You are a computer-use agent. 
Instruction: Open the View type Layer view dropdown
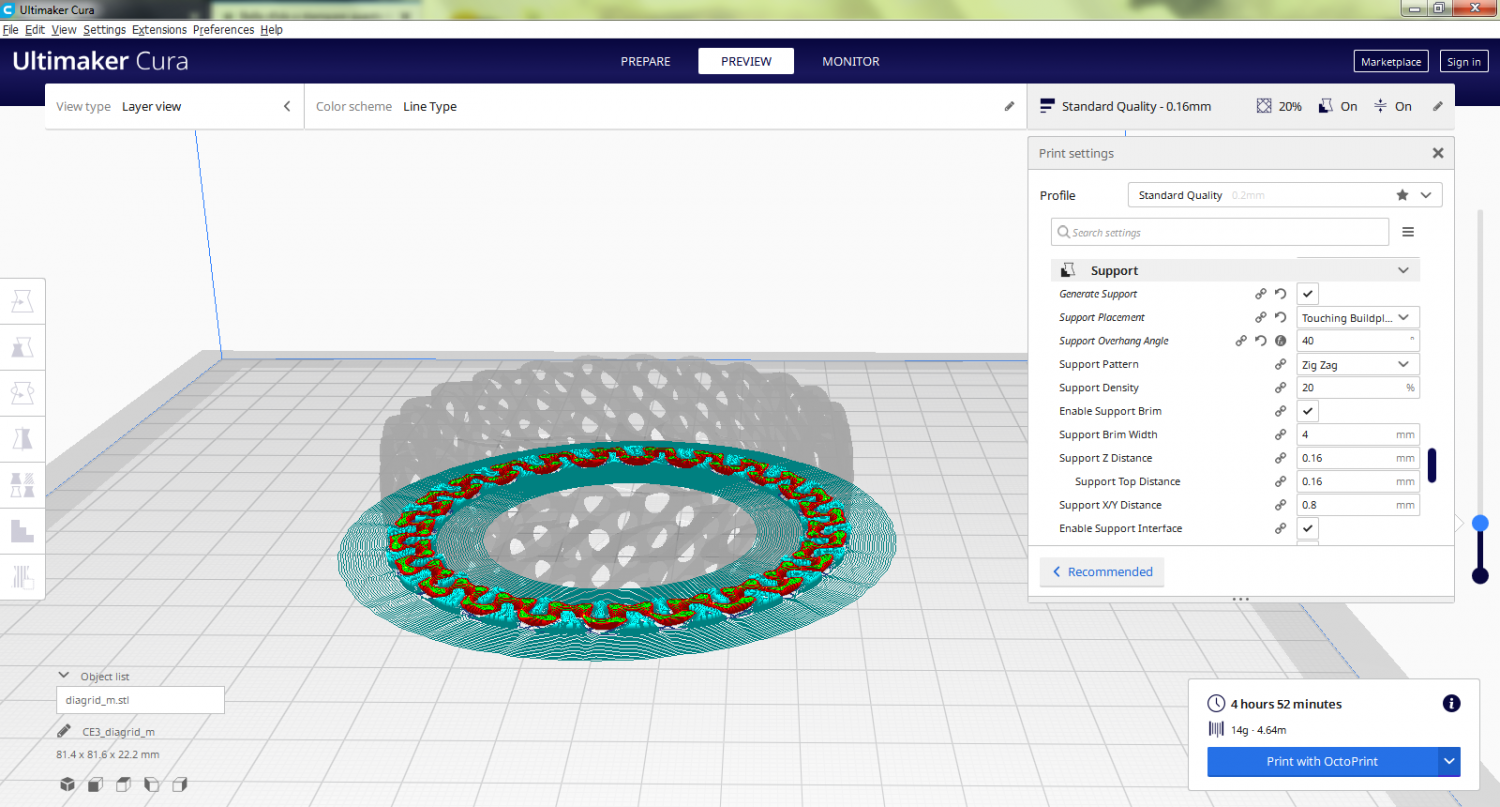pyautogui.click(x=176, y=106)
